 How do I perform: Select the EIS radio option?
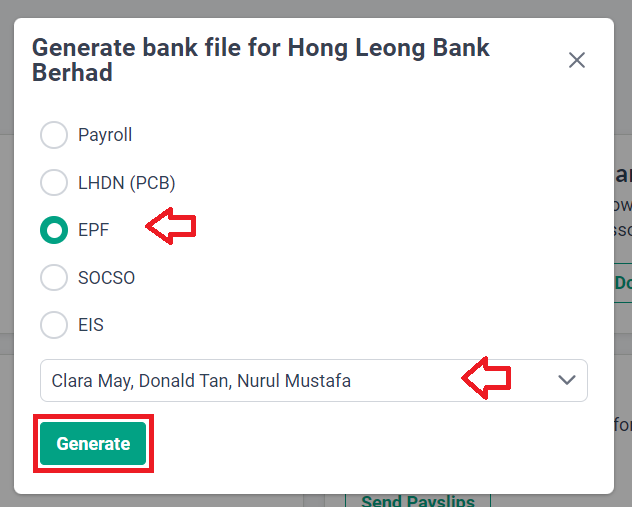point(53,325)
